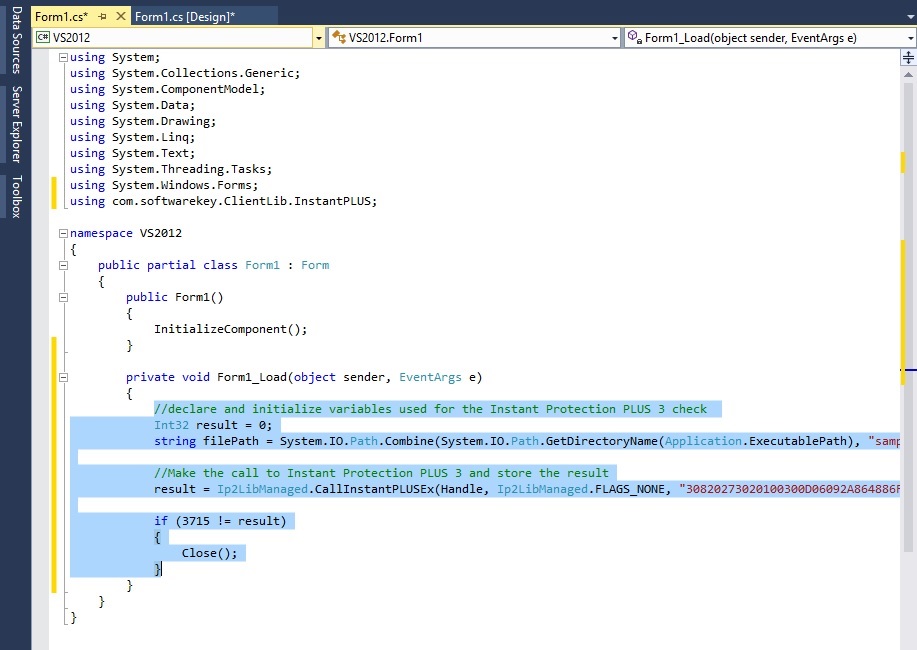The image size is (917, 650).
Task: Click 'using System.Windows.Forms;' line
Action: point(164,185)
